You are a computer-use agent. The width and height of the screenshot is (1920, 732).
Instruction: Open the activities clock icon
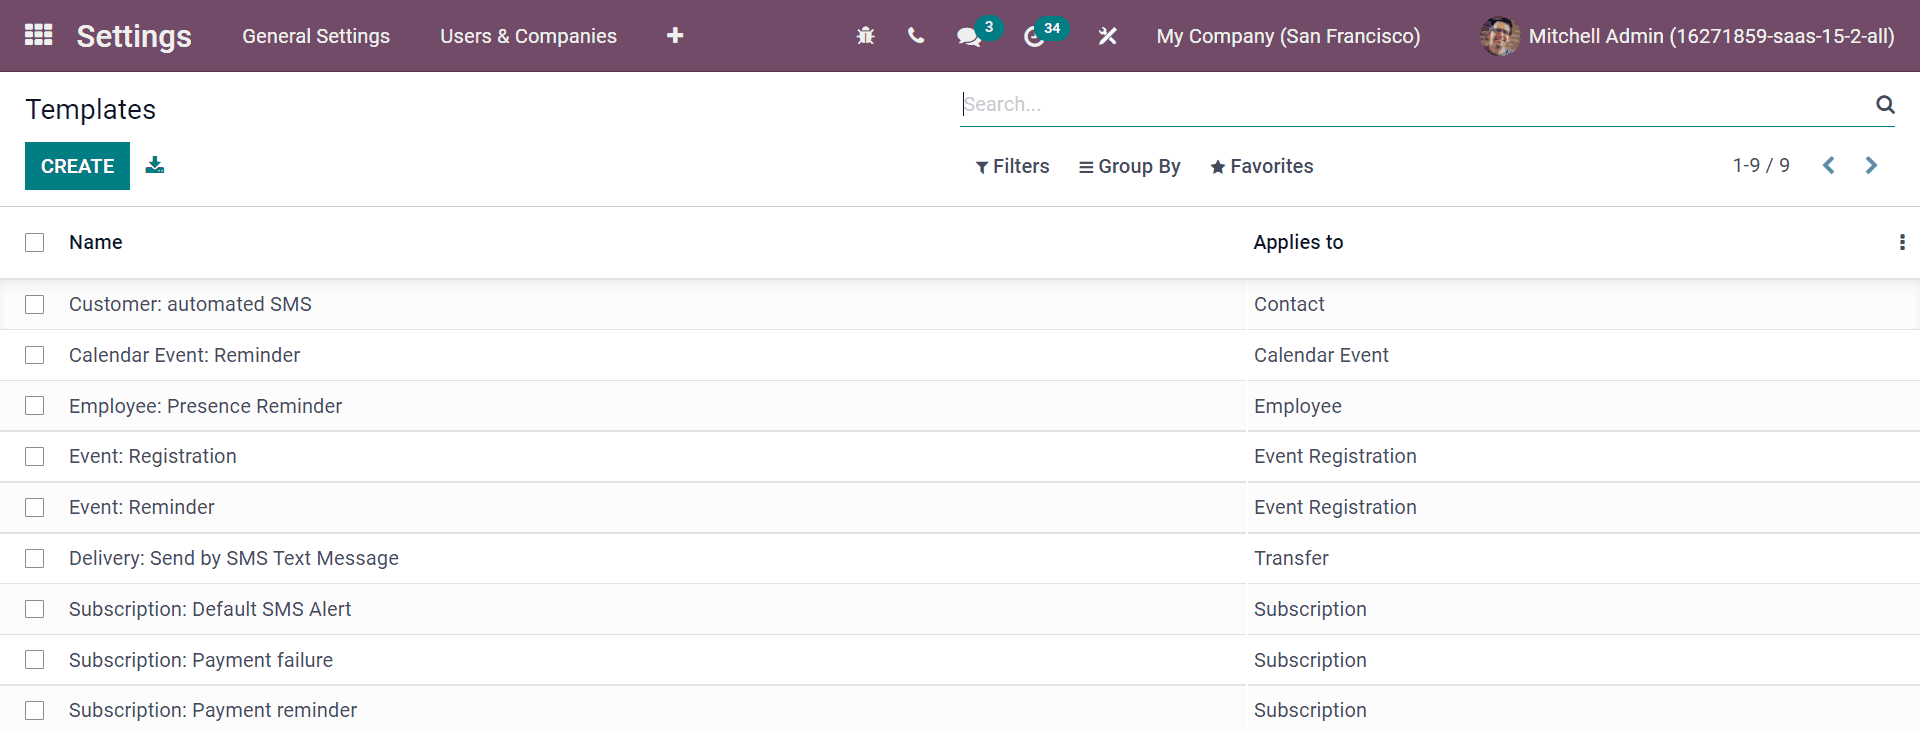pos(1034,37)
